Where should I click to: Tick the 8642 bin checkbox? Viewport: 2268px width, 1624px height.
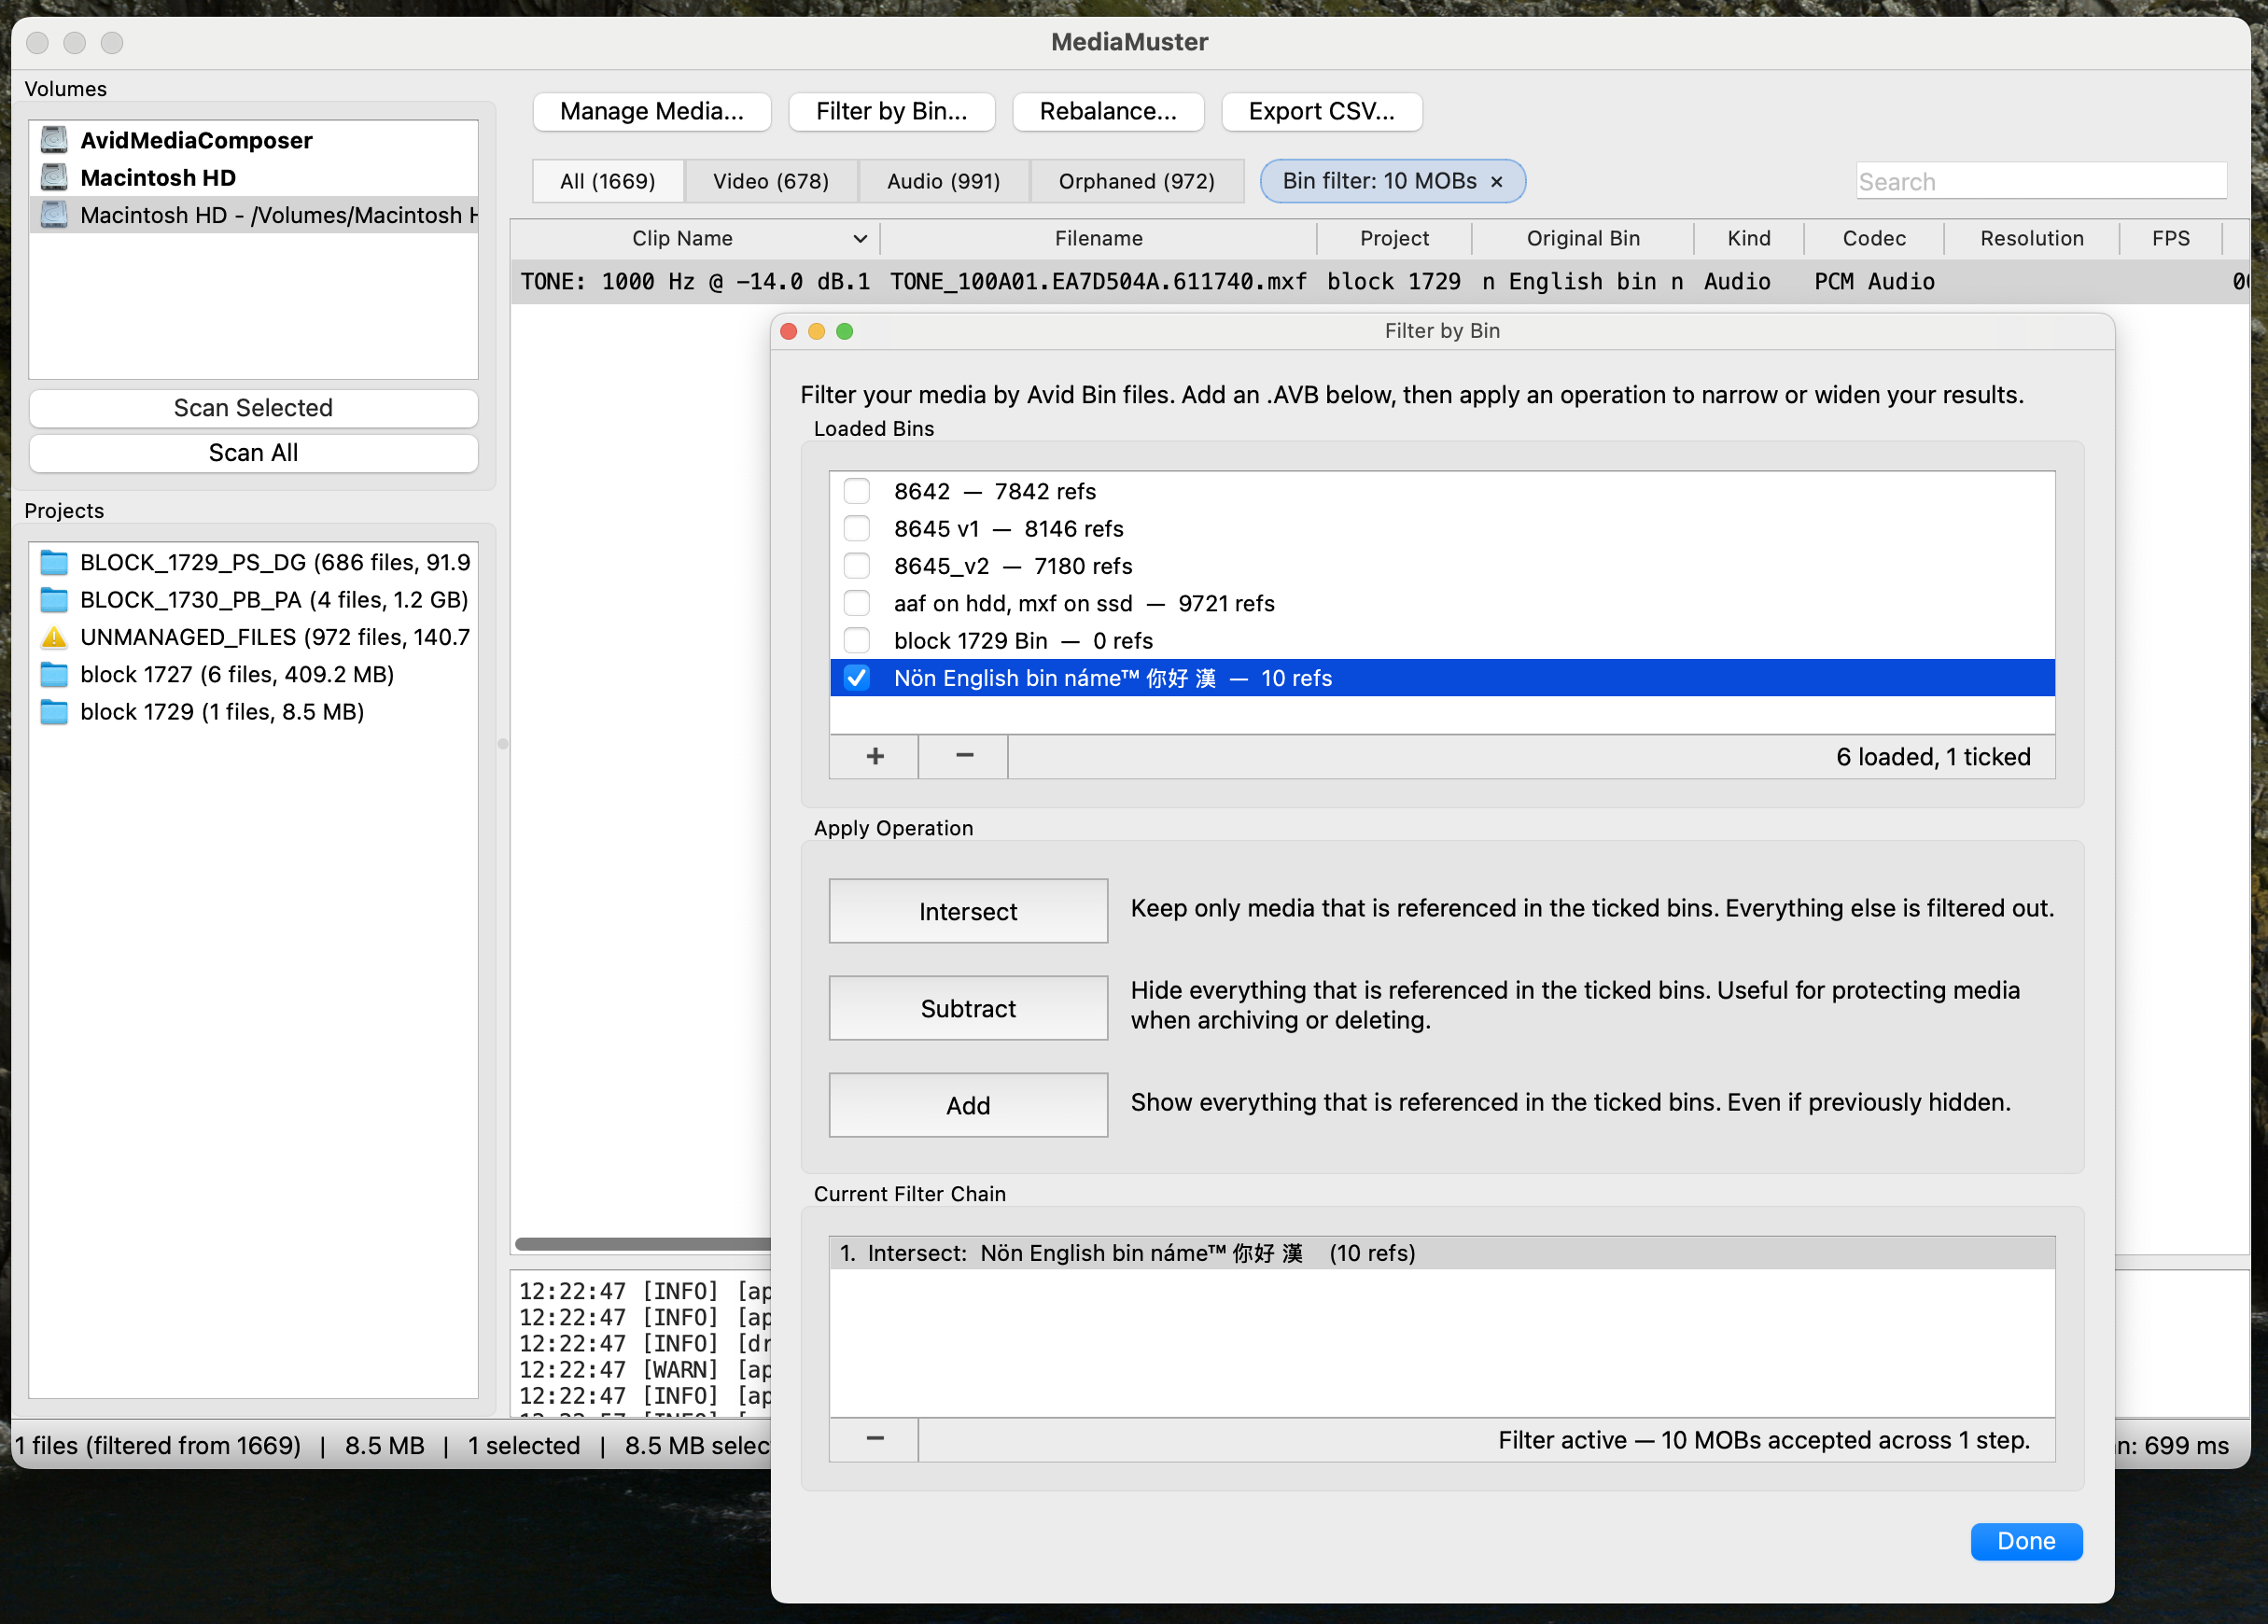[x=857, y=491]
